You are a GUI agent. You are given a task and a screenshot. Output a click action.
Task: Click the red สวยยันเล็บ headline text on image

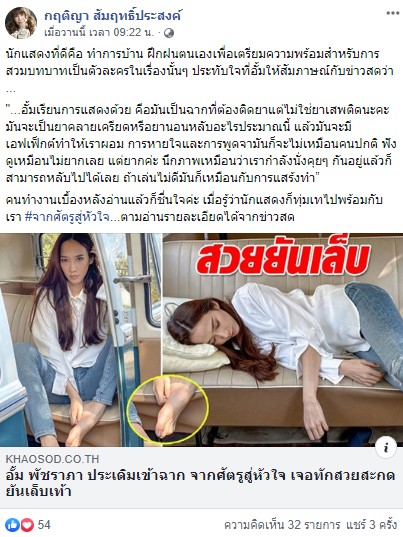[283, 260]
